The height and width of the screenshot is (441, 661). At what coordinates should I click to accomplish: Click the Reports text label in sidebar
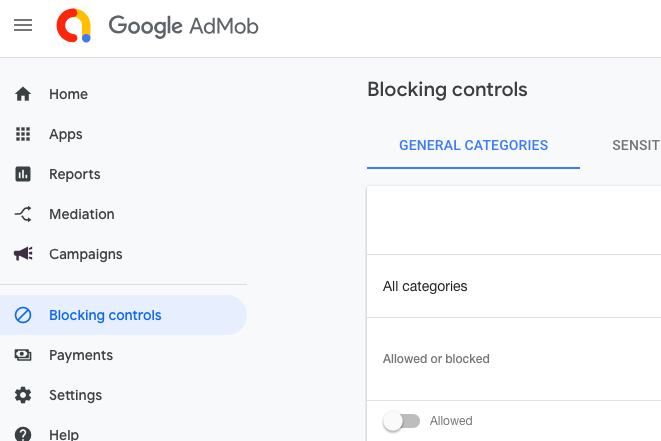click(75, 174)
